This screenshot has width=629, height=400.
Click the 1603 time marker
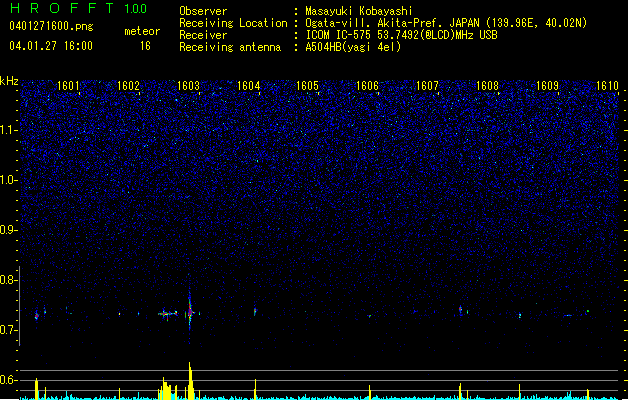click(189, 86)
